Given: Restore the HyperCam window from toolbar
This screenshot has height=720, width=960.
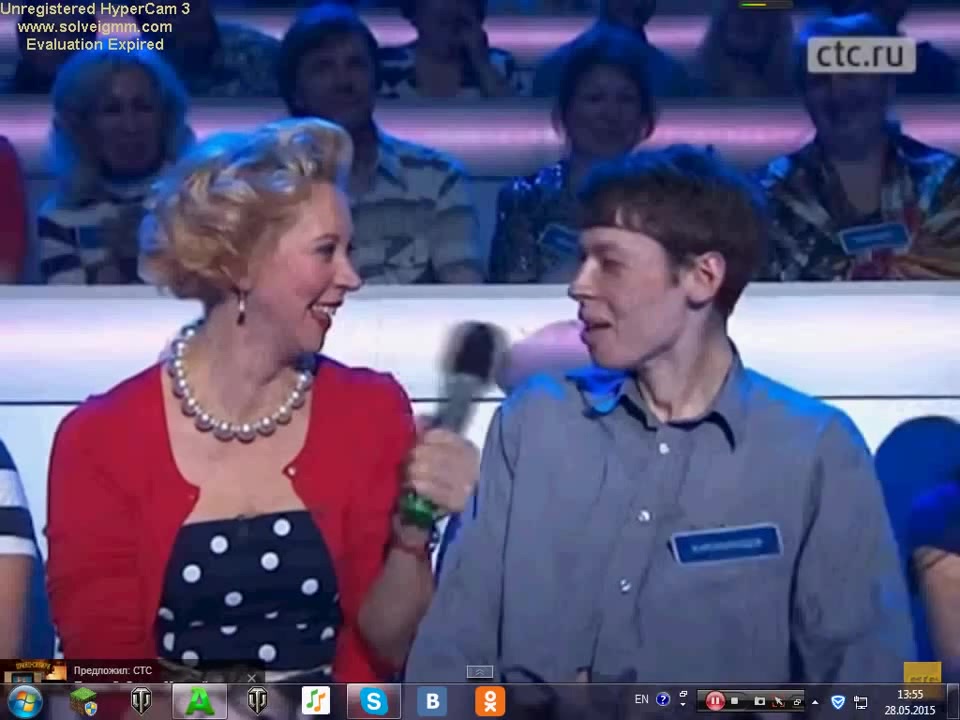Looking at the screenshot, I should 796,701.
